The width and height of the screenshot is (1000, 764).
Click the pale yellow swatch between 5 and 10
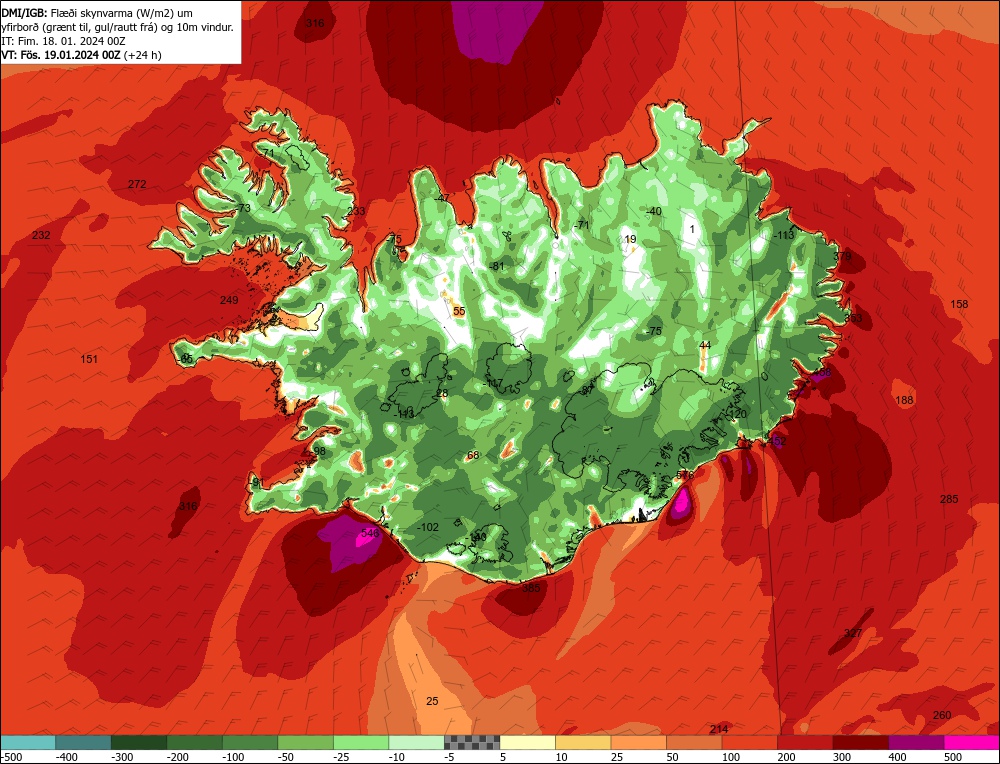527,743
